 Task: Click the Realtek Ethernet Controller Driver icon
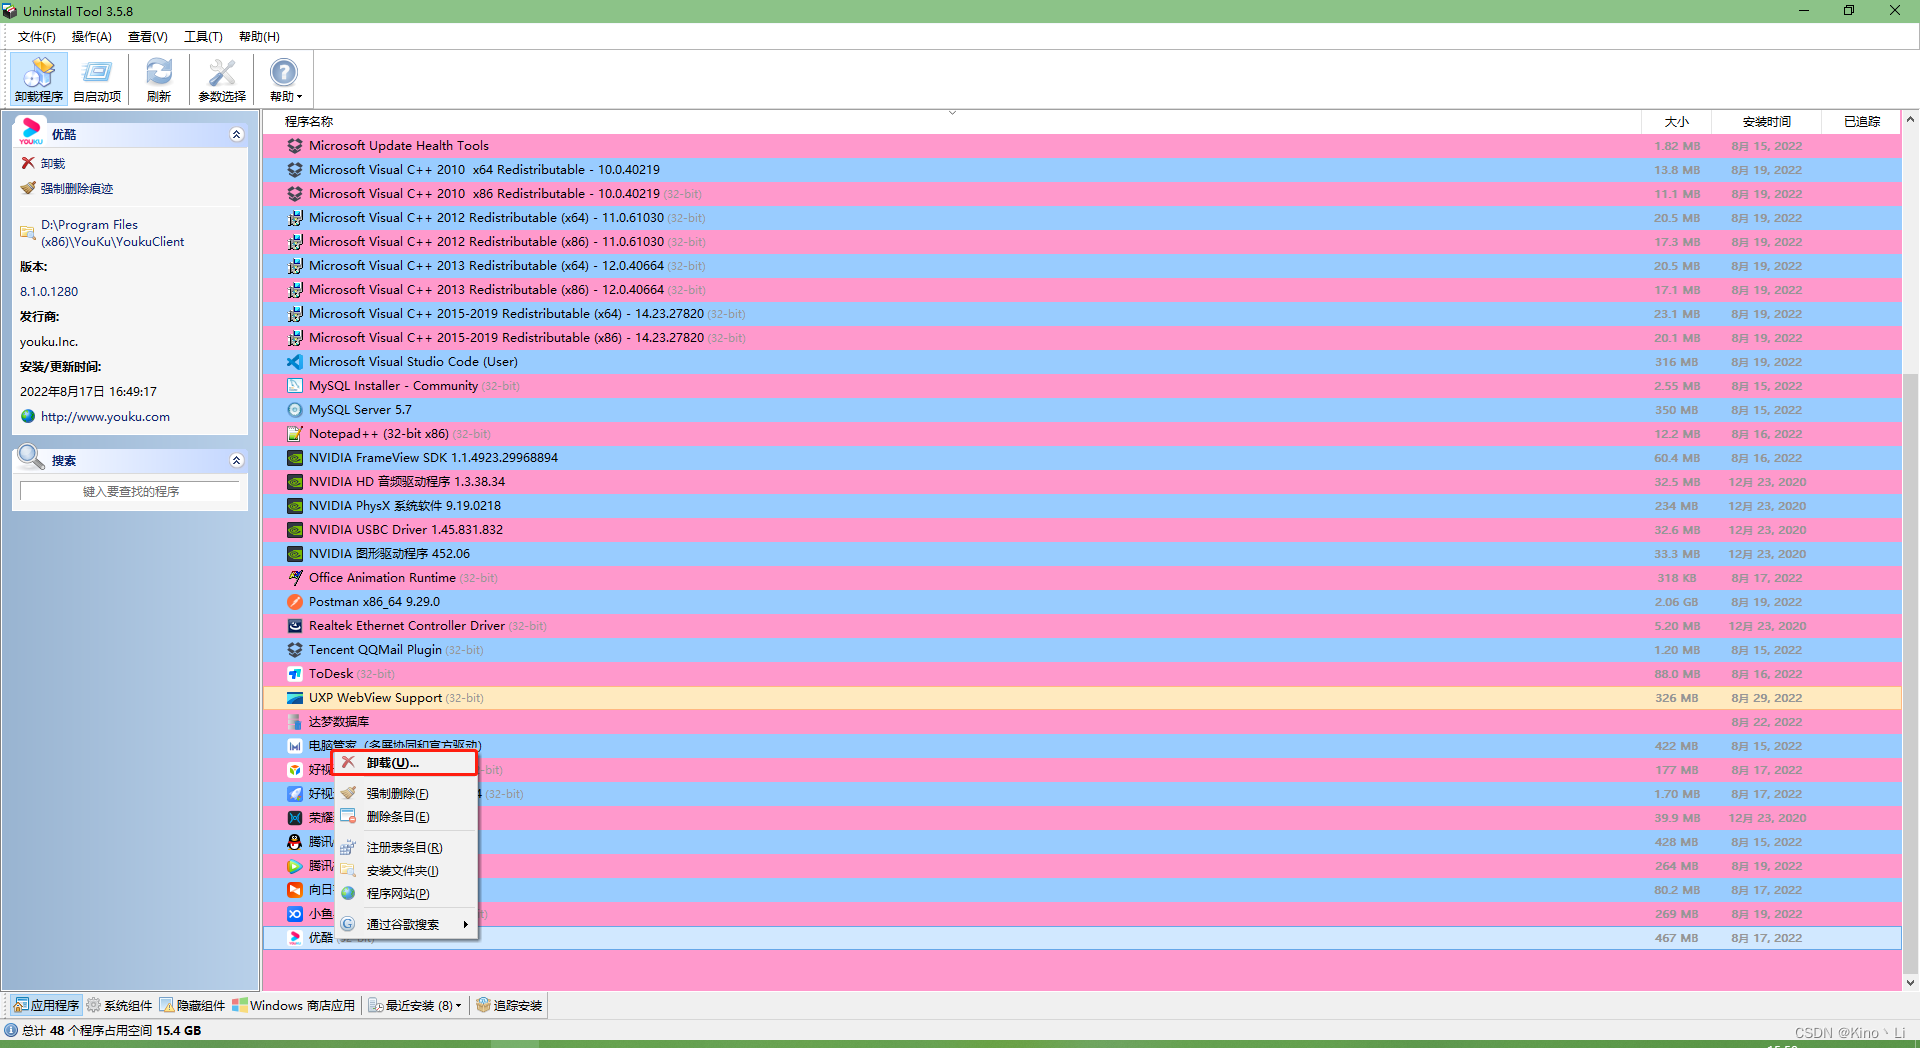295,626
